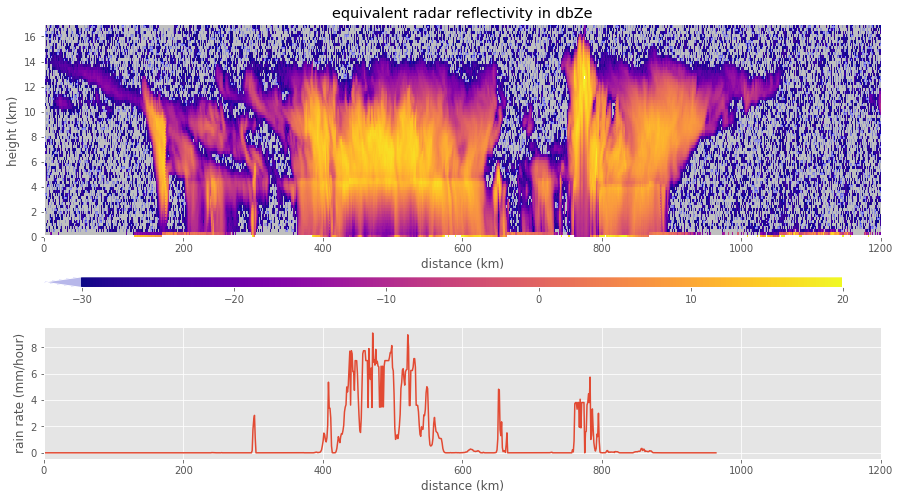Click the colorbar tick label "-20"
The width and height of the screenshot is (900, 500).
coord(233,299)
